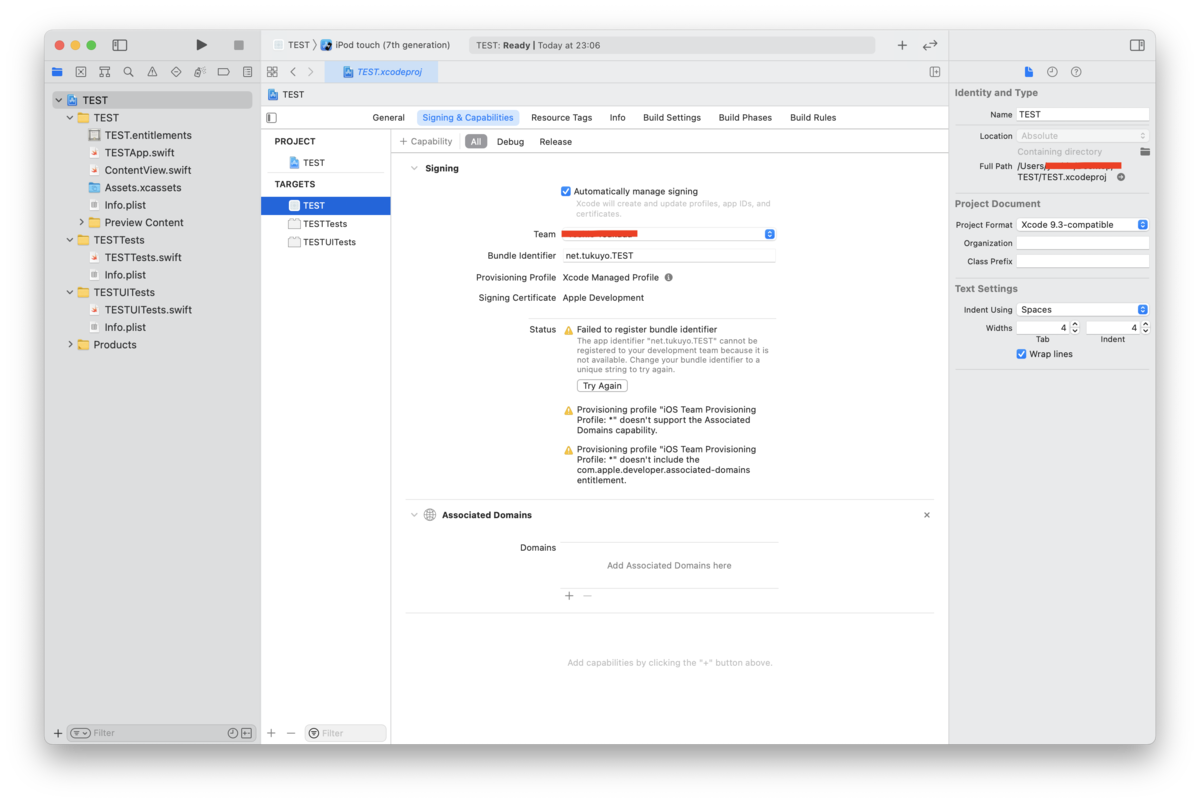Screen dimensions: 1200x803
Task: Edit the Bundle Identifier field
Action: click(x=669, y=256)
